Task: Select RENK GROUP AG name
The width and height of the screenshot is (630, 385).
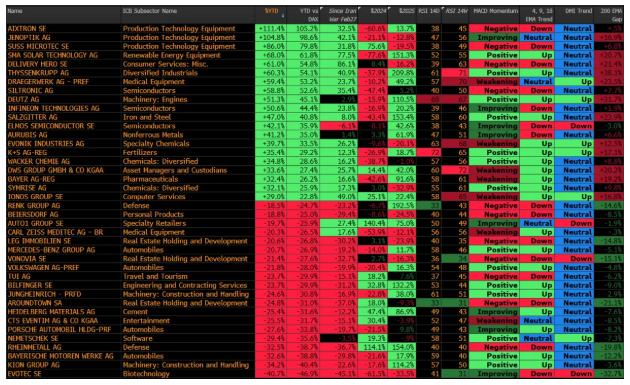Action: (x=34, y=205)
